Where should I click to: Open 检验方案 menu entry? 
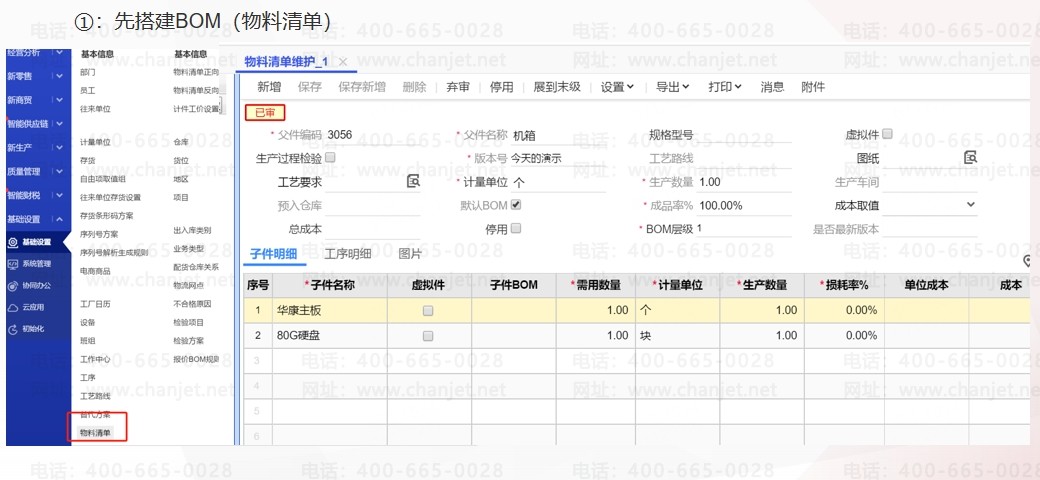point(188,341)
